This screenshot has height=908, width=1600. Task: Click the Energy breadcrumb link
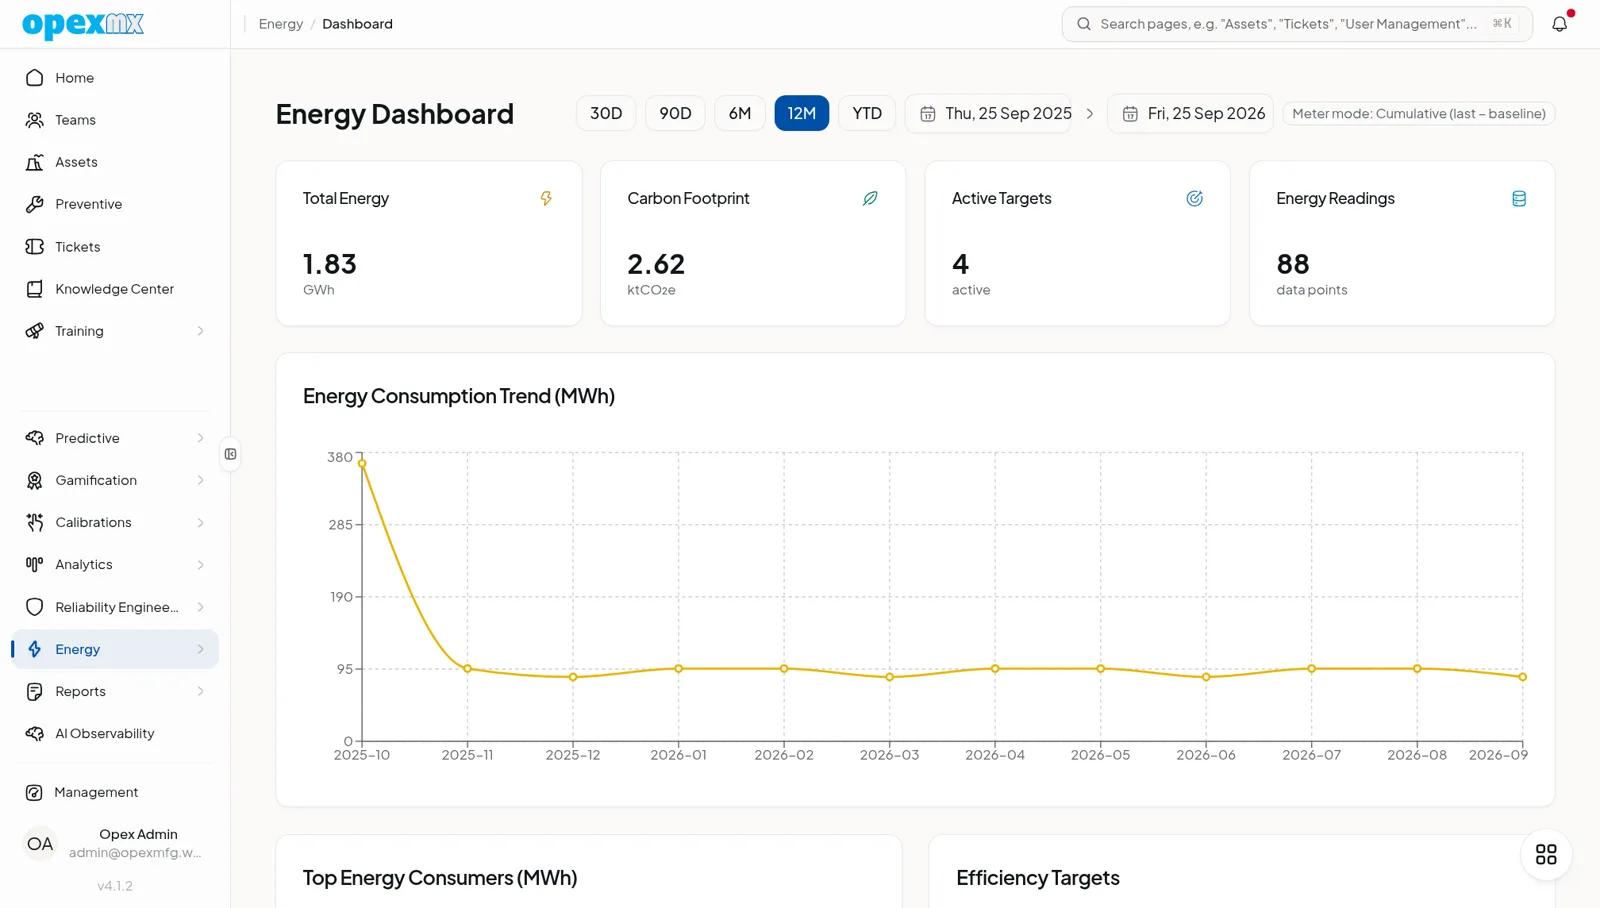coord(281,24)
